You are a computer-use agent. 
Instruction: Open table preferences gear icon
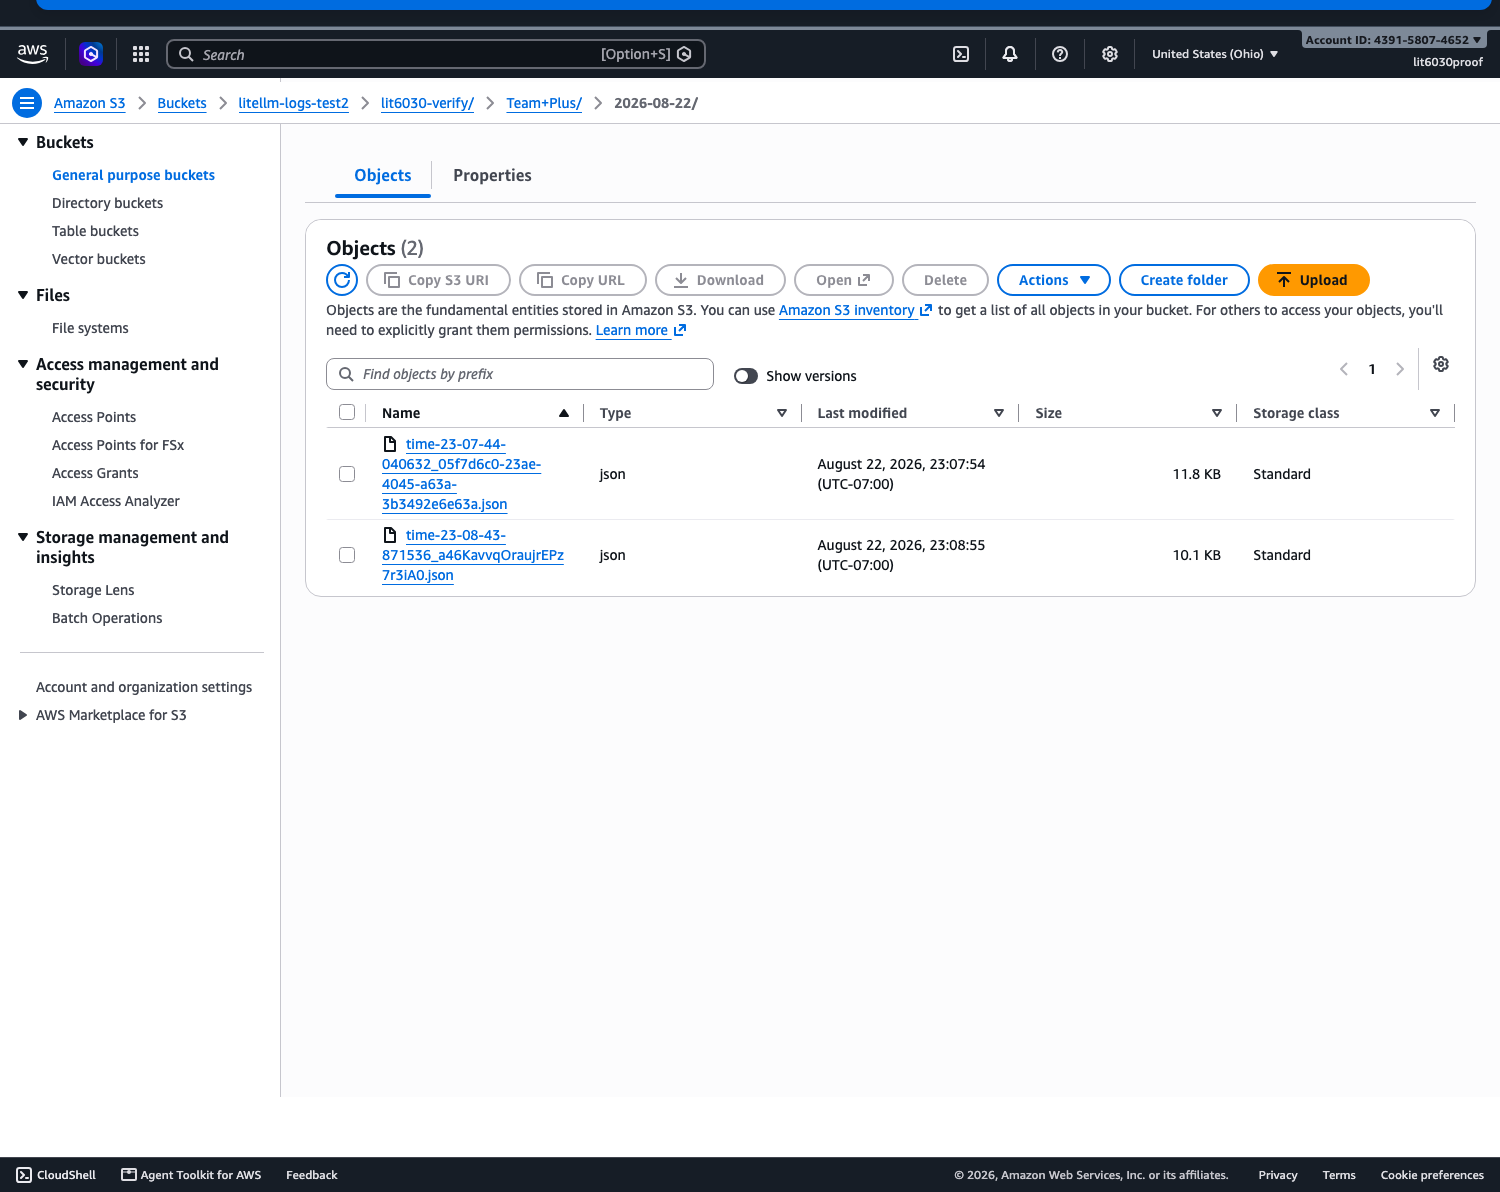click(x=1441, y=364)
